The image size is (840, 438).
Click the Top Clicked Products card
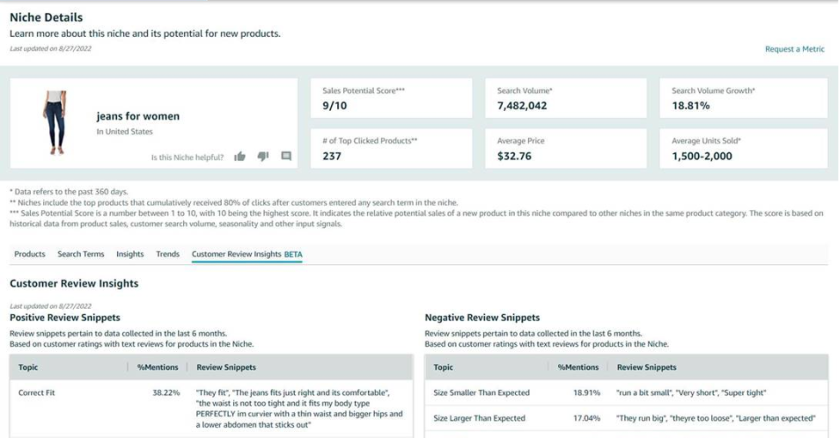391,148
